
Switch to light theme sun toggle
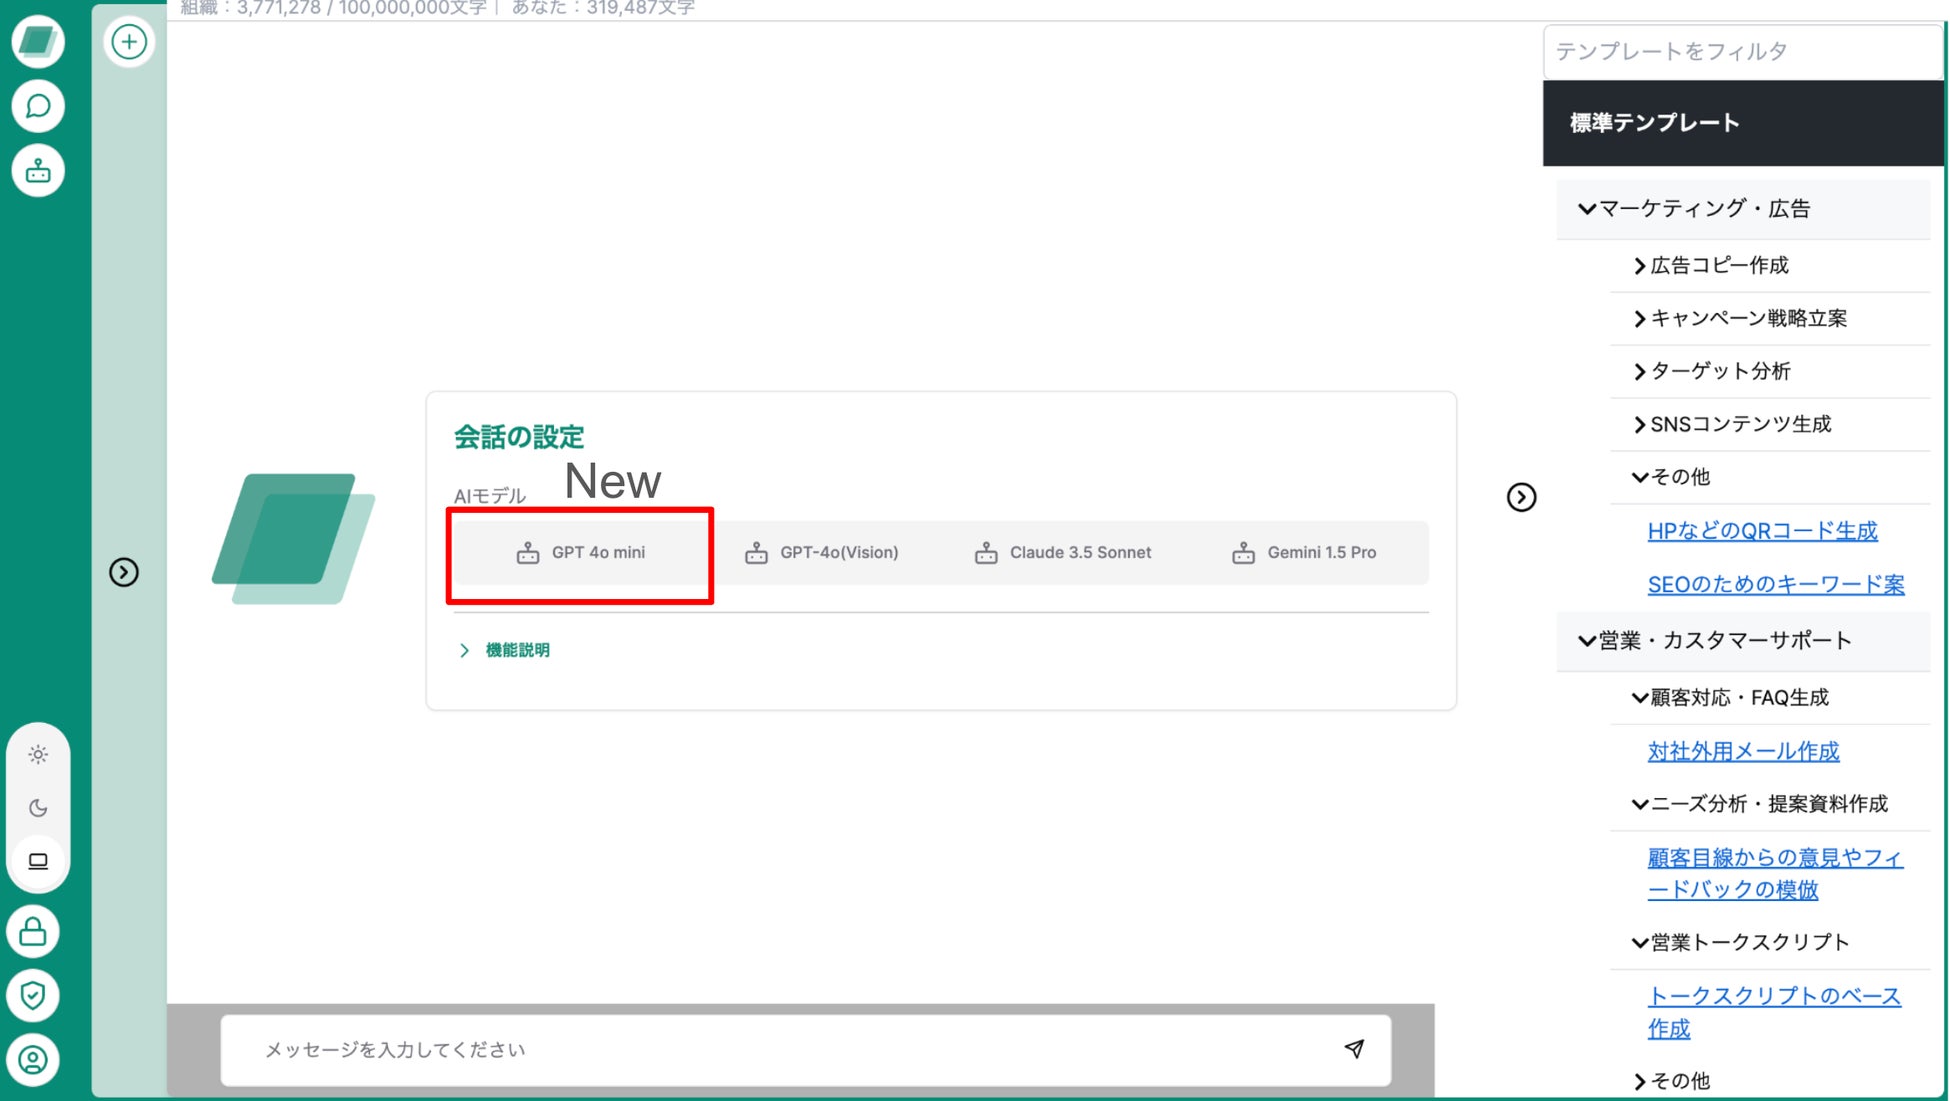pos(38,755)
